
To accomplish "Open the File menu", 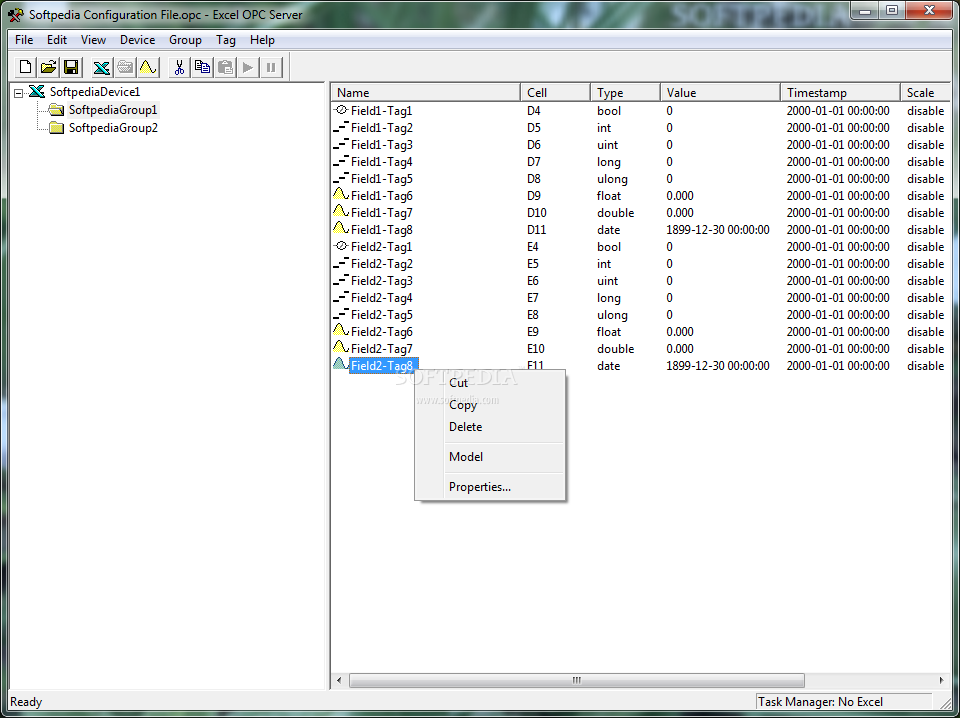I will 24,40.
